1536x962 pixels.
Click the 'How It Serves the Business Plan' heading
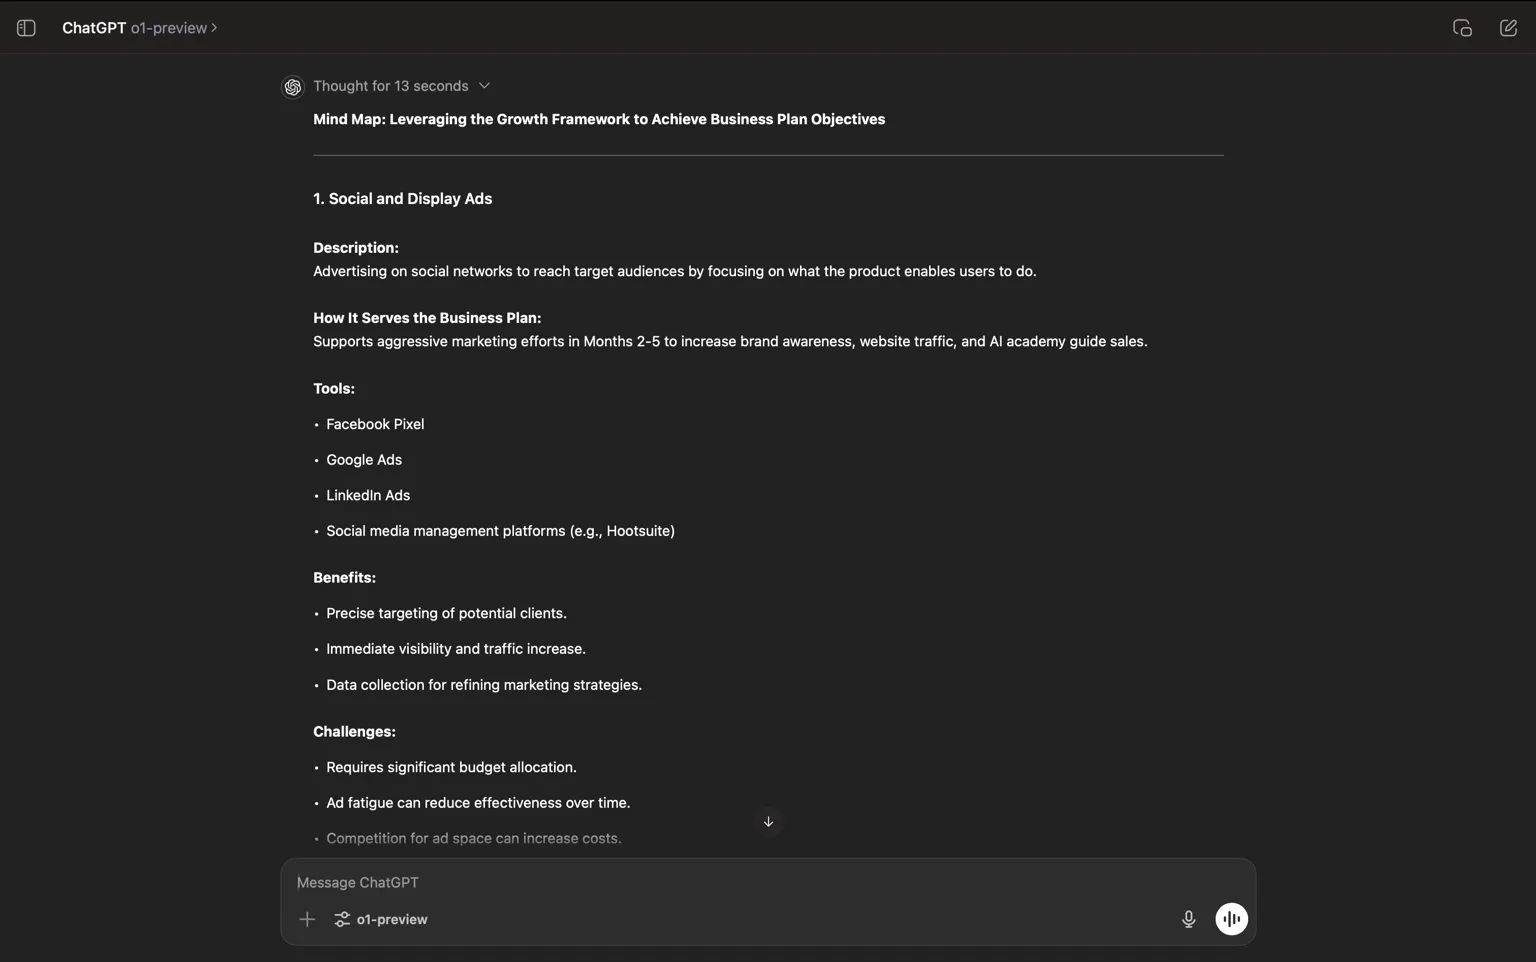click(x=427, y=318)
